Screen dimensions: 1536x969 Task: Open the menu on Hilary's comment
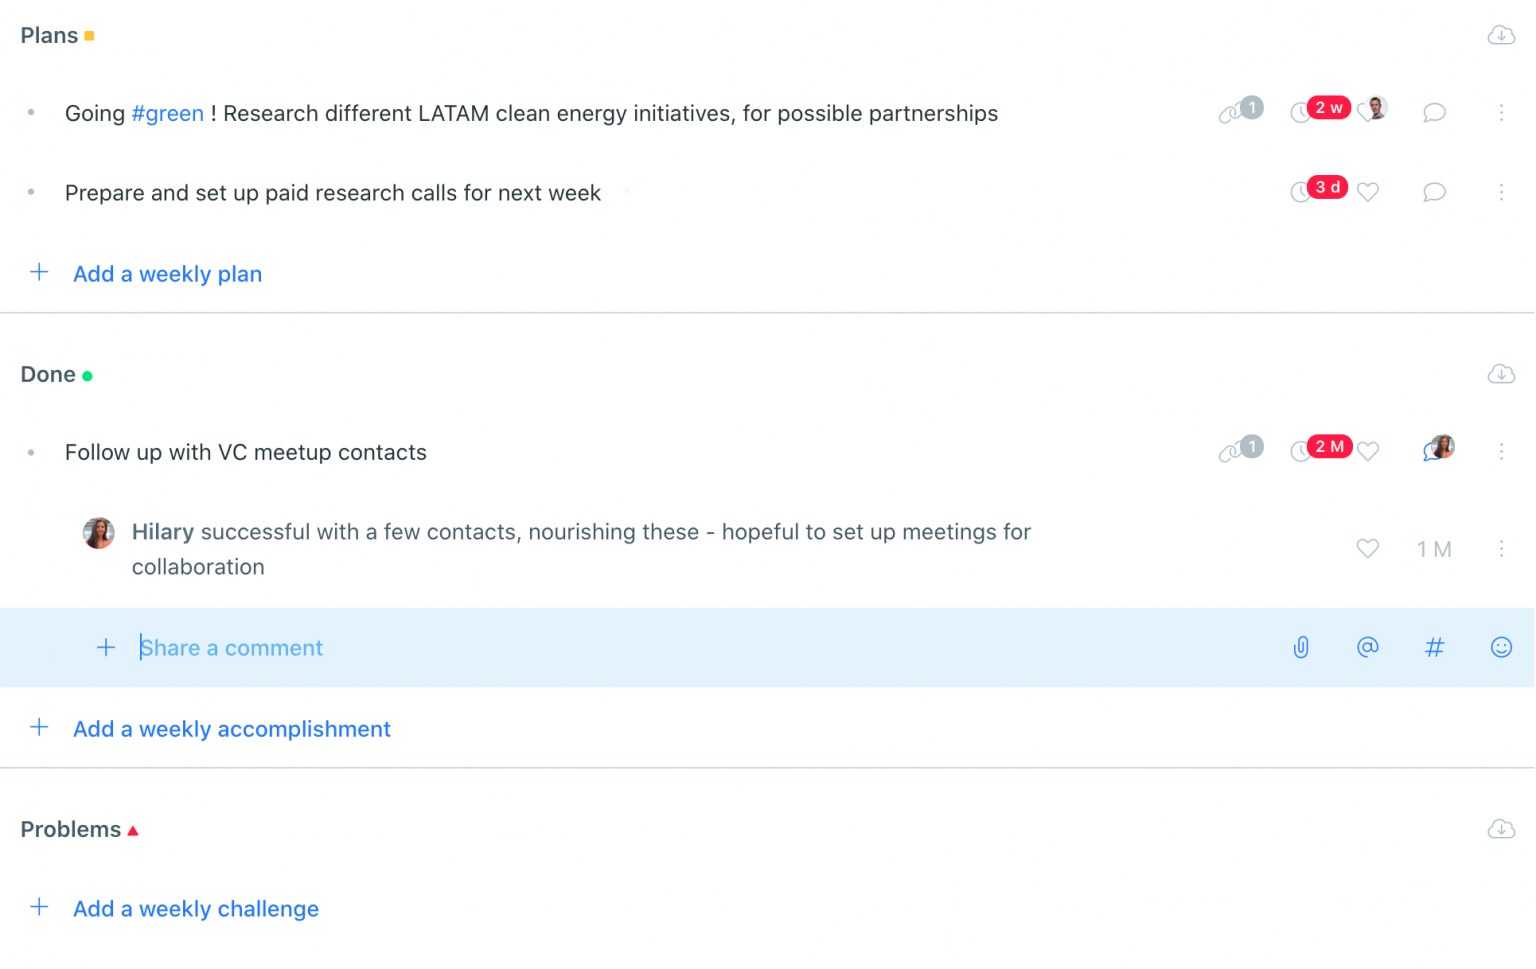pos(1501,549)
